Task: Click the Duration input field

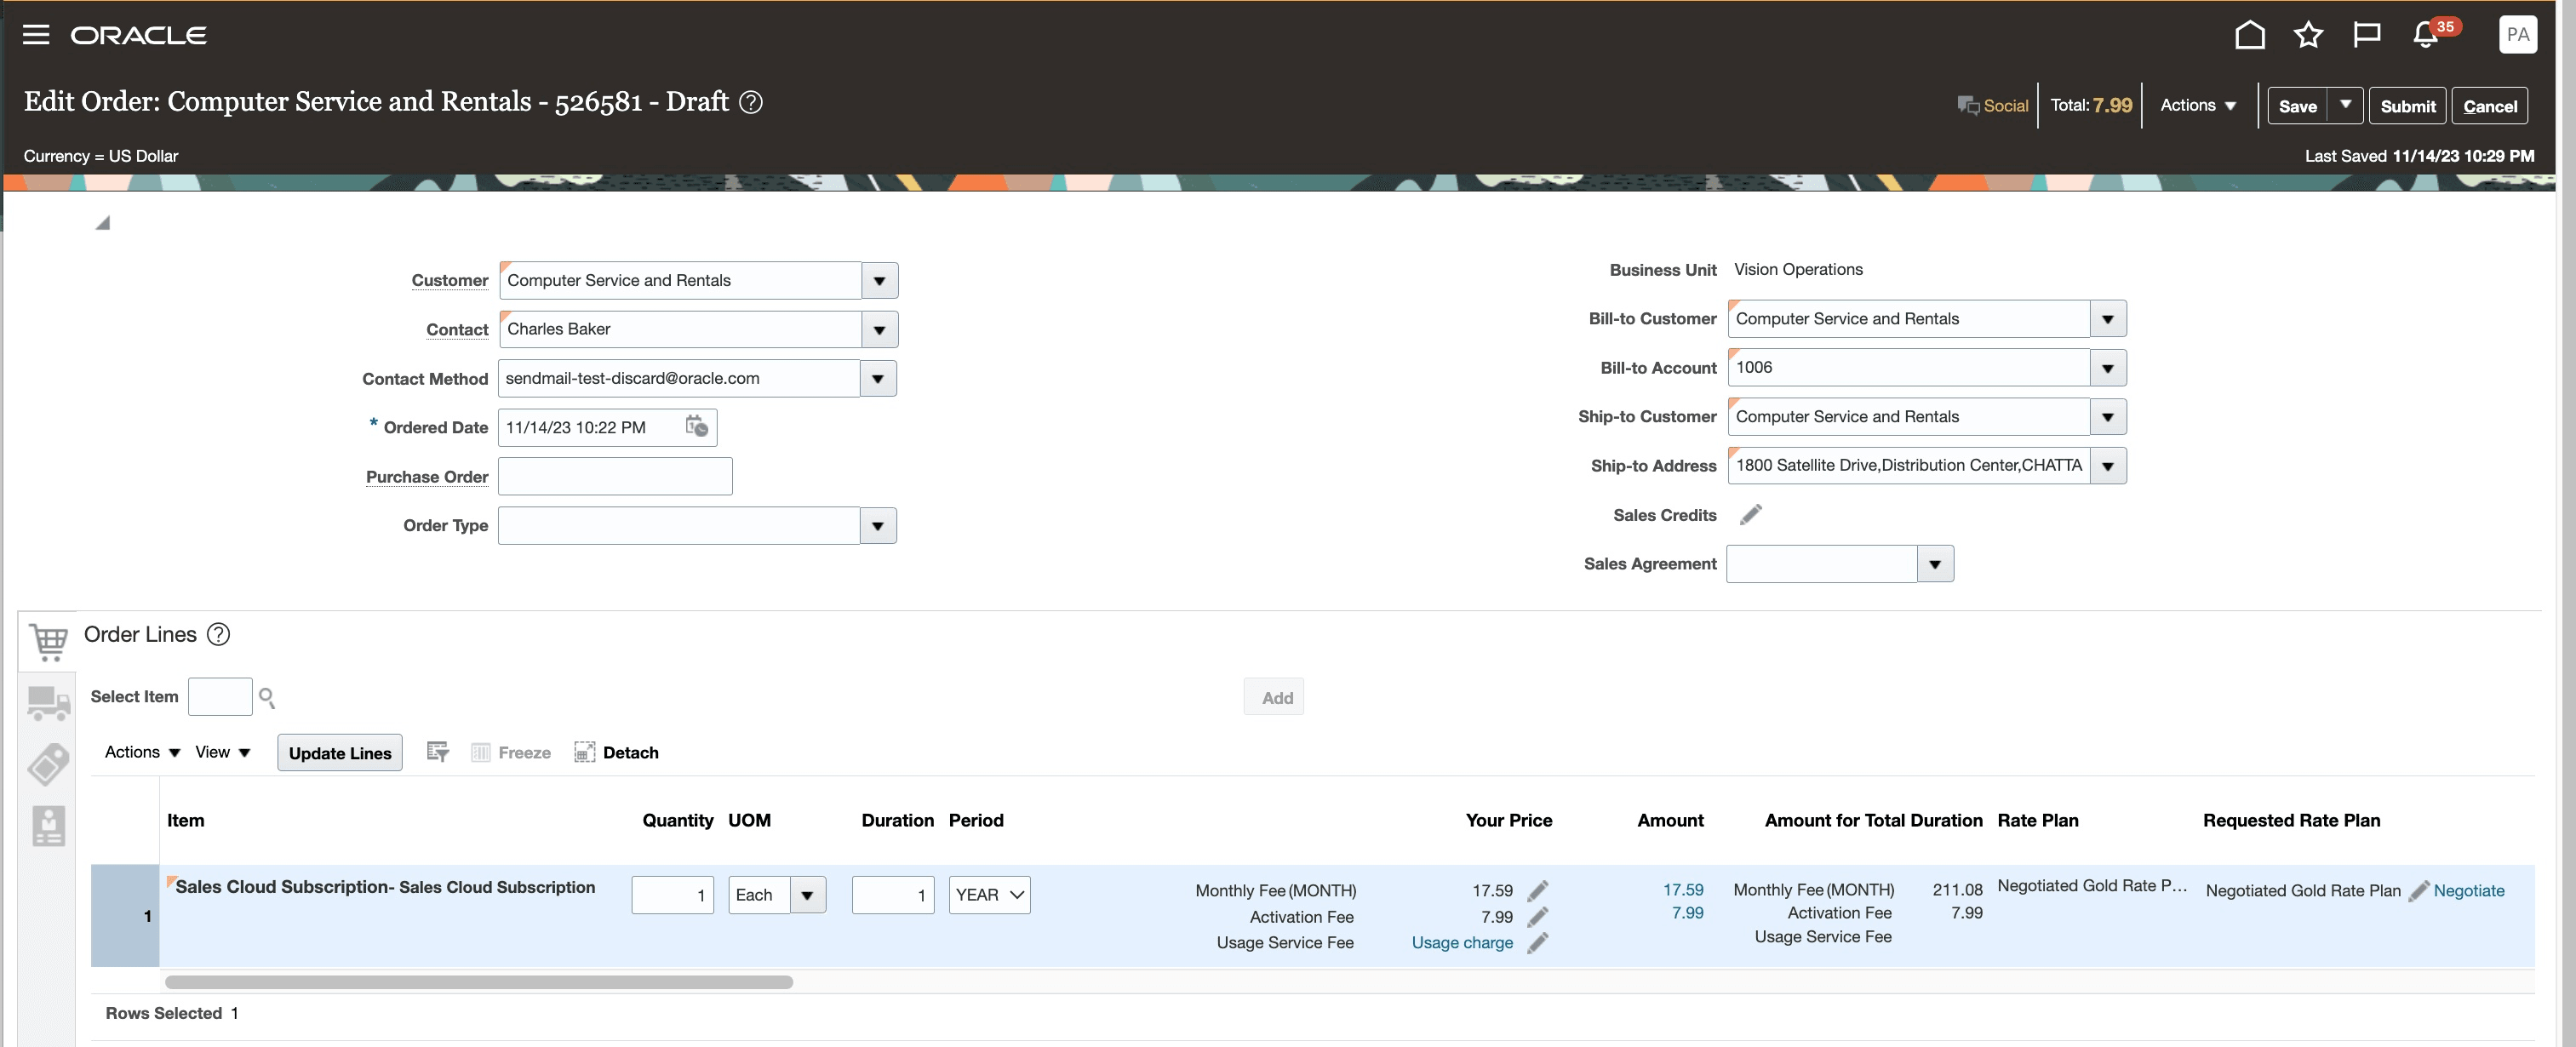Action: click(893, 895)
